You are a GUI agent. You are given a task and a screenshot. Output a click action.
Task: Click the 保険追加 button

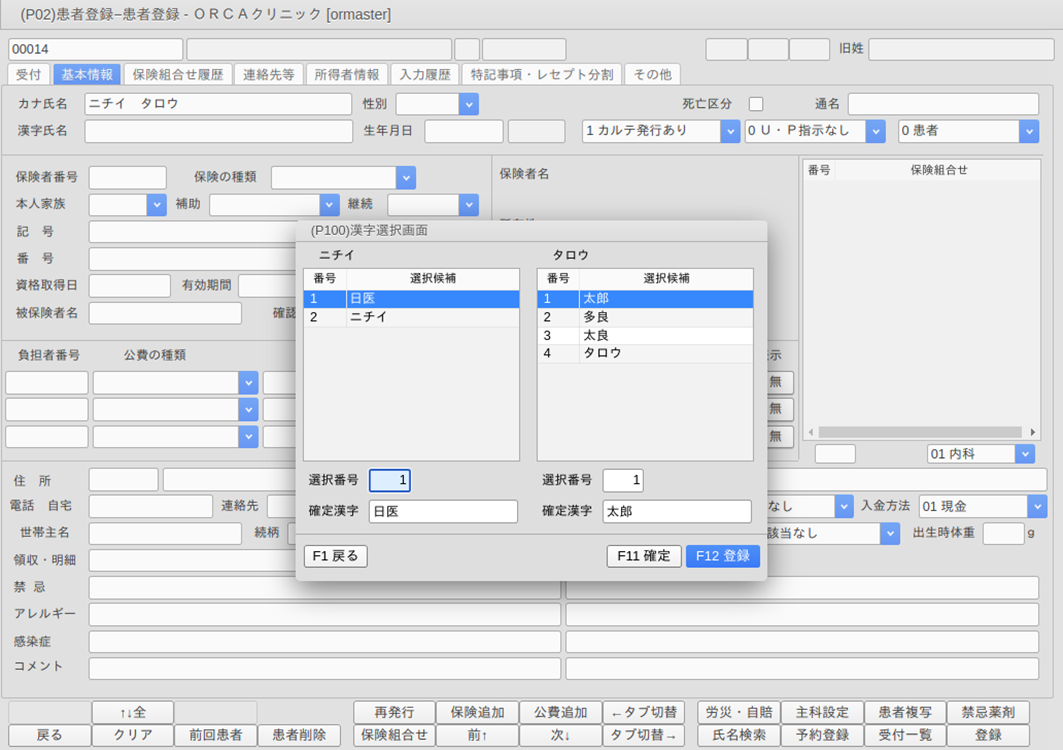tap(477, 712)
